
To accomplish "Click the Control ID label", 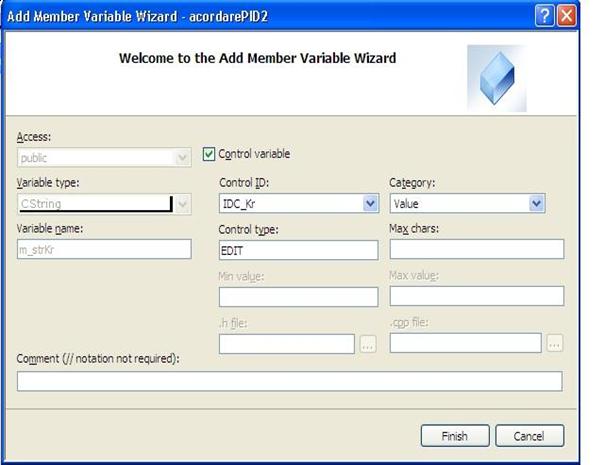I will 244,183.
